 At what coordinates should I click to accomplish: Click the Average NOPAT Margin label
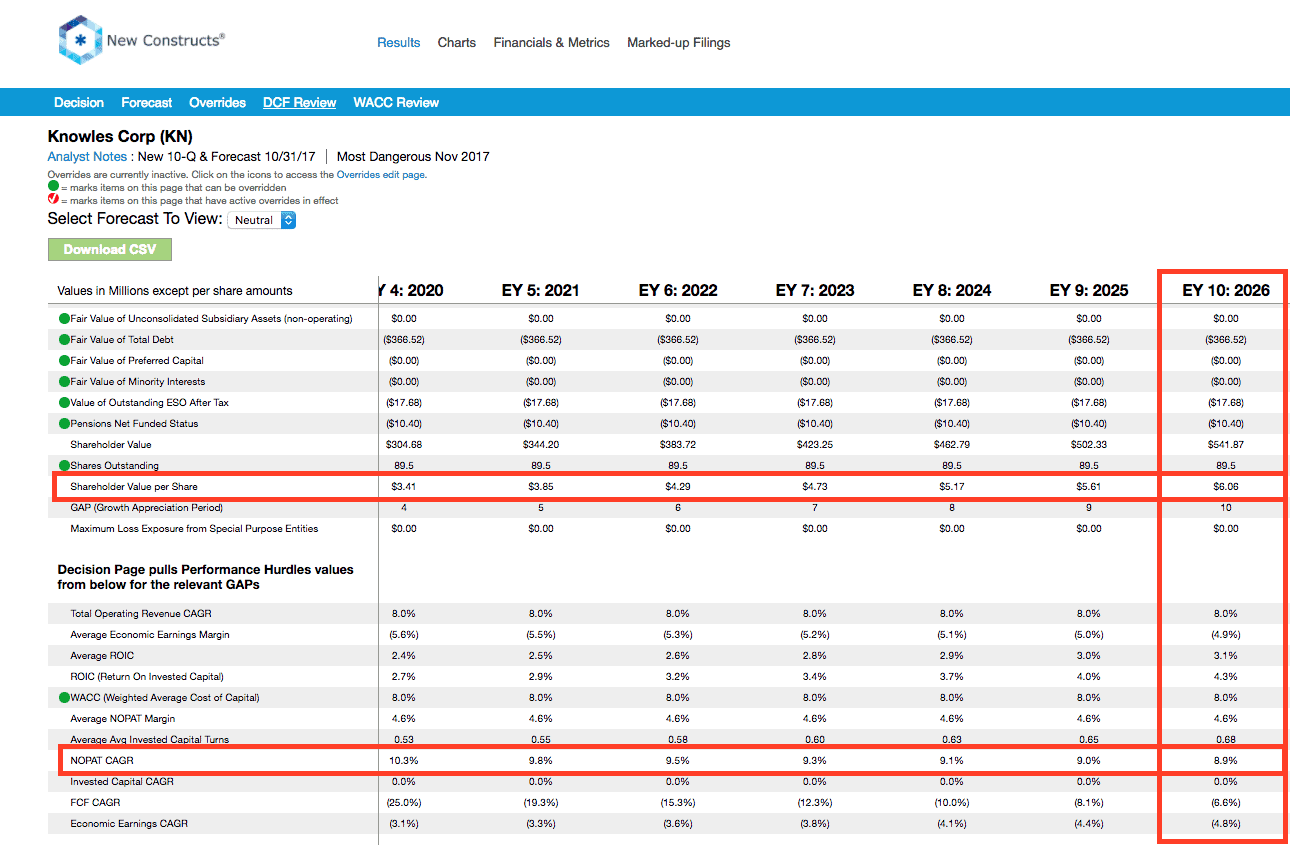[123, 719]
